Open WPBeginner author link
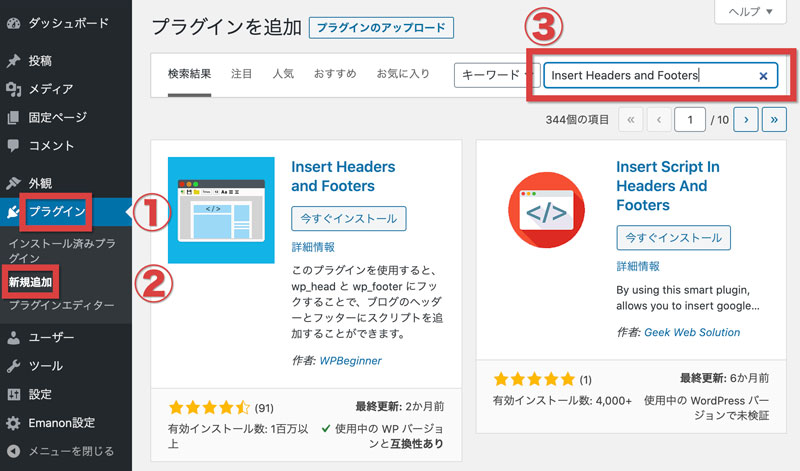Viewport: 800px width, 471px height. click(351, 361)
